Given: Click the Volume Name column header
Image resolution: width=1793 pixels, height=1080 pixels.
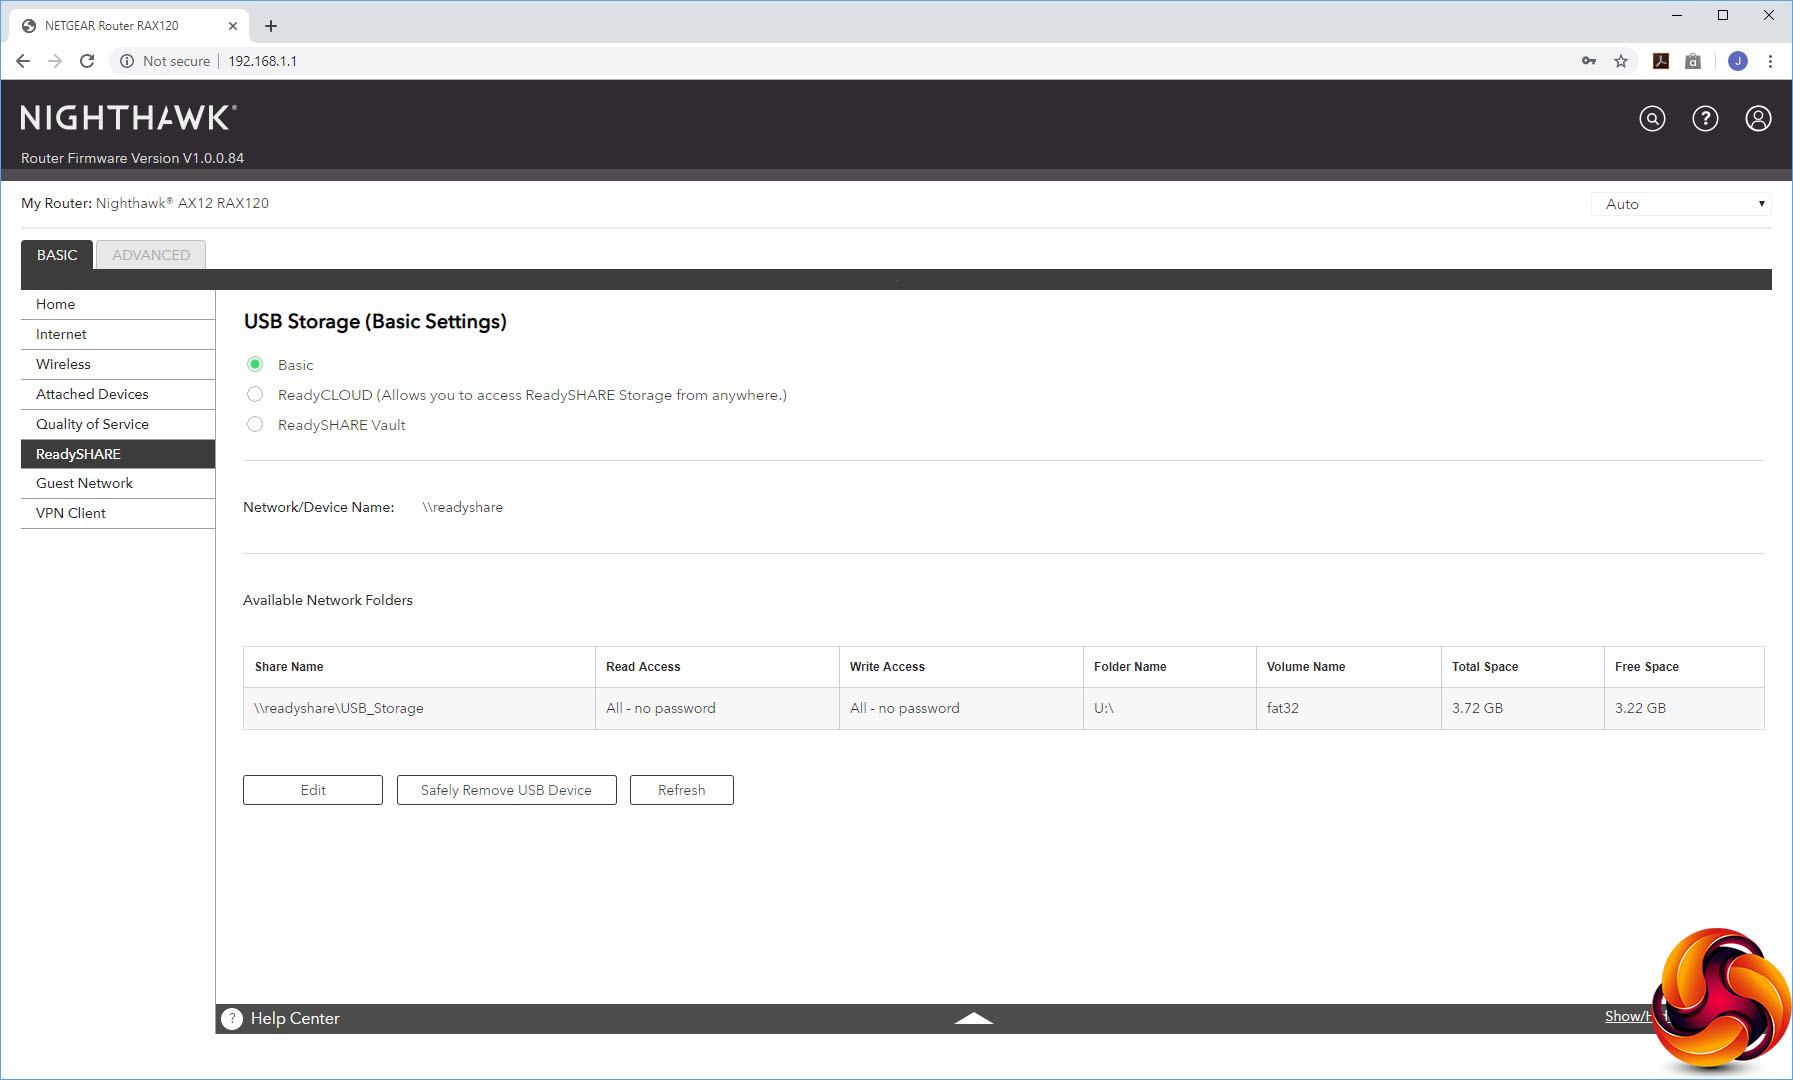Looking at the screenshot, I should coord(1349,667).
